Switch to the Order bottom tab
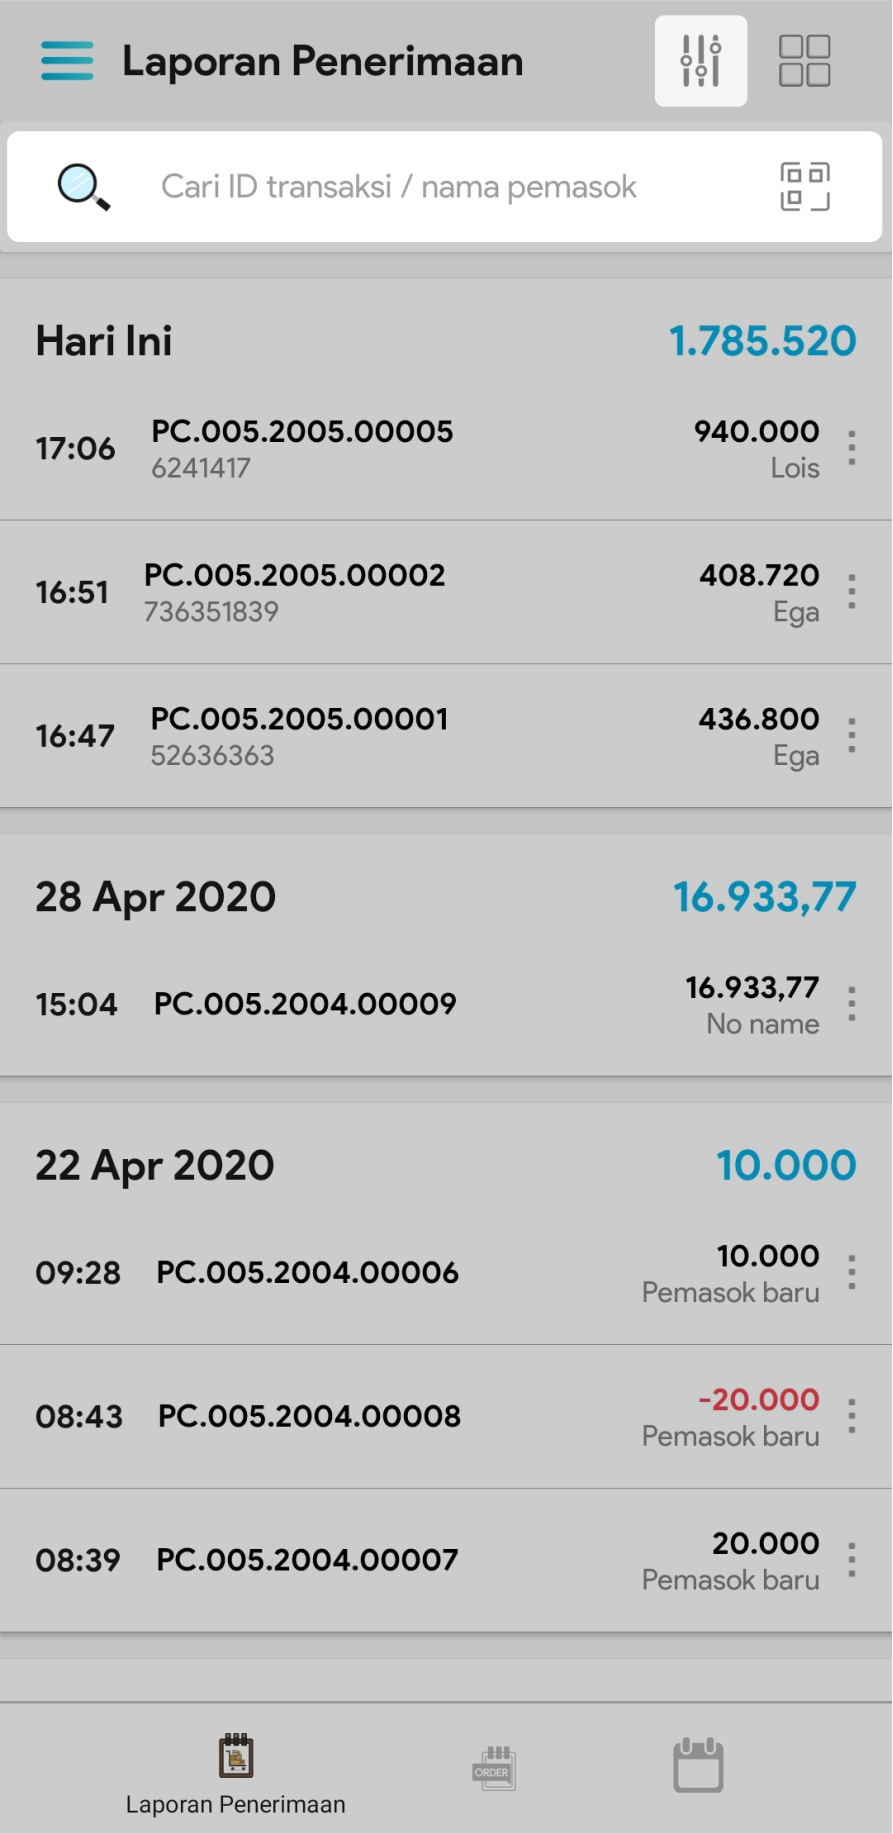893x1834 pixels. pos(494,1768)
